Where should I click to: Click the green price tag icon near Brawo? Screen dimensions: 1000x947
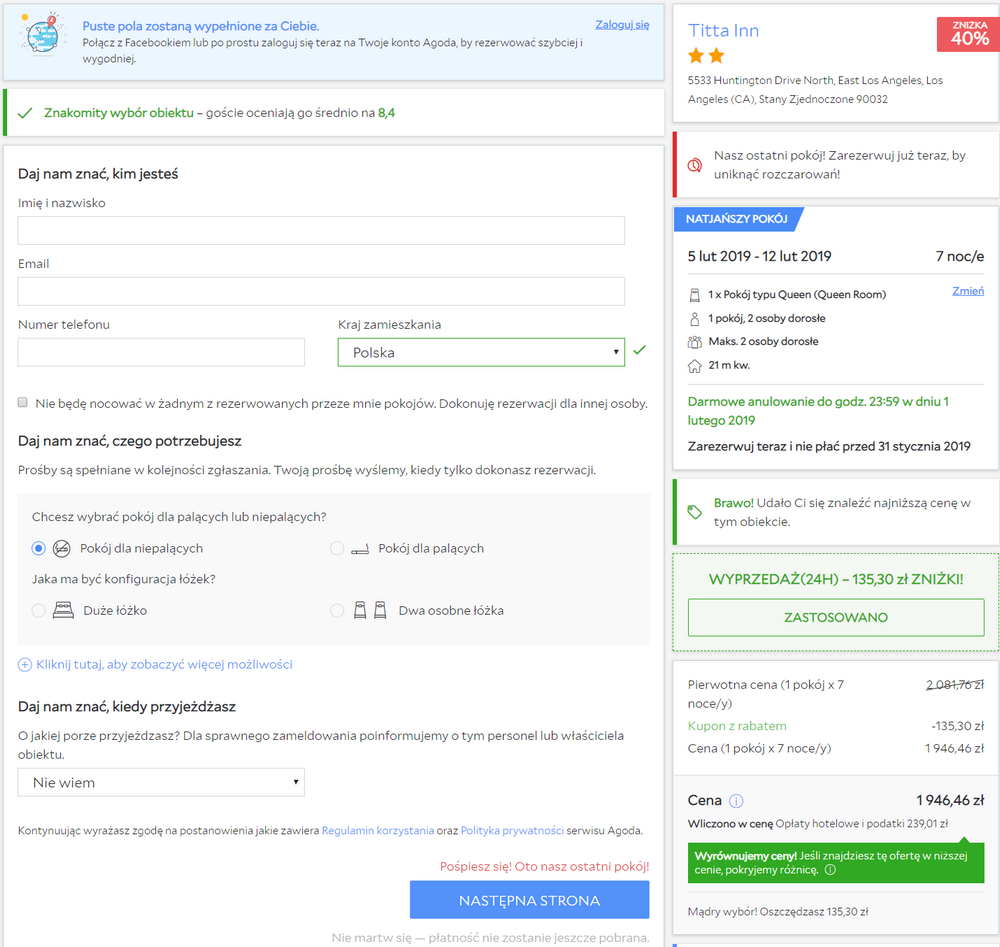(695, 511)
